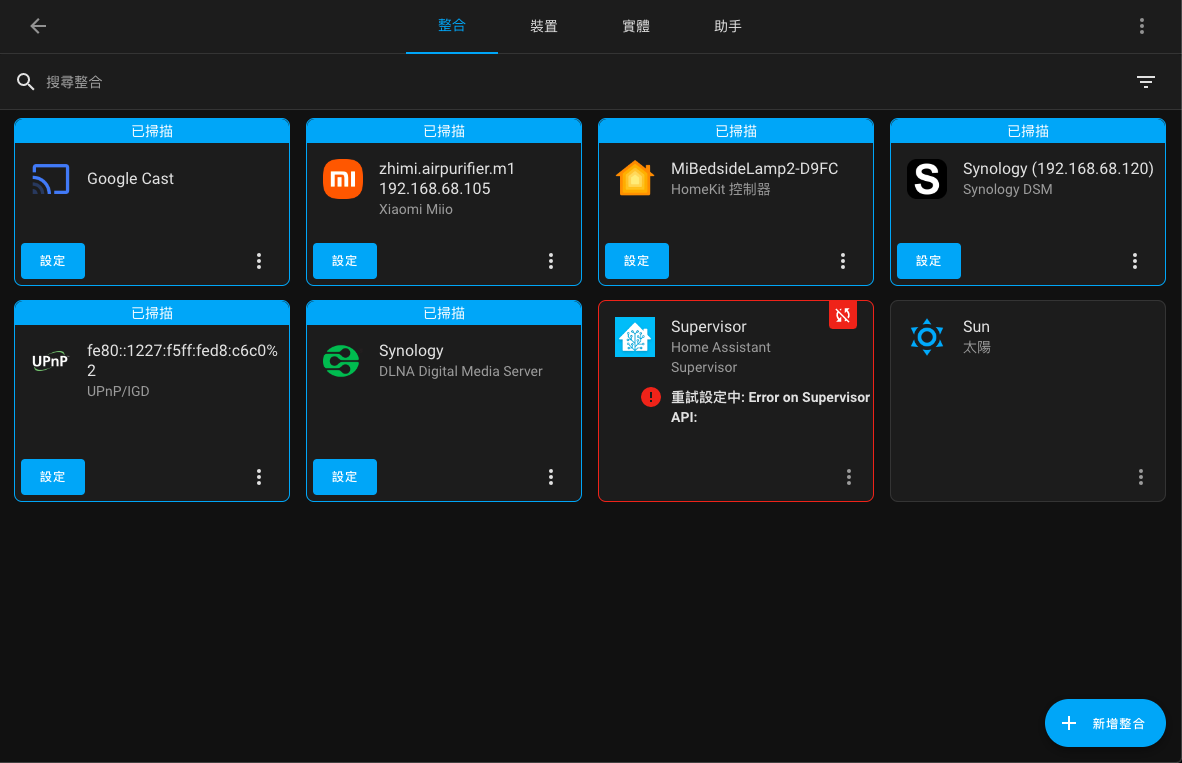
Task: Click the Error on Supervisor API message
Action: 770,407
